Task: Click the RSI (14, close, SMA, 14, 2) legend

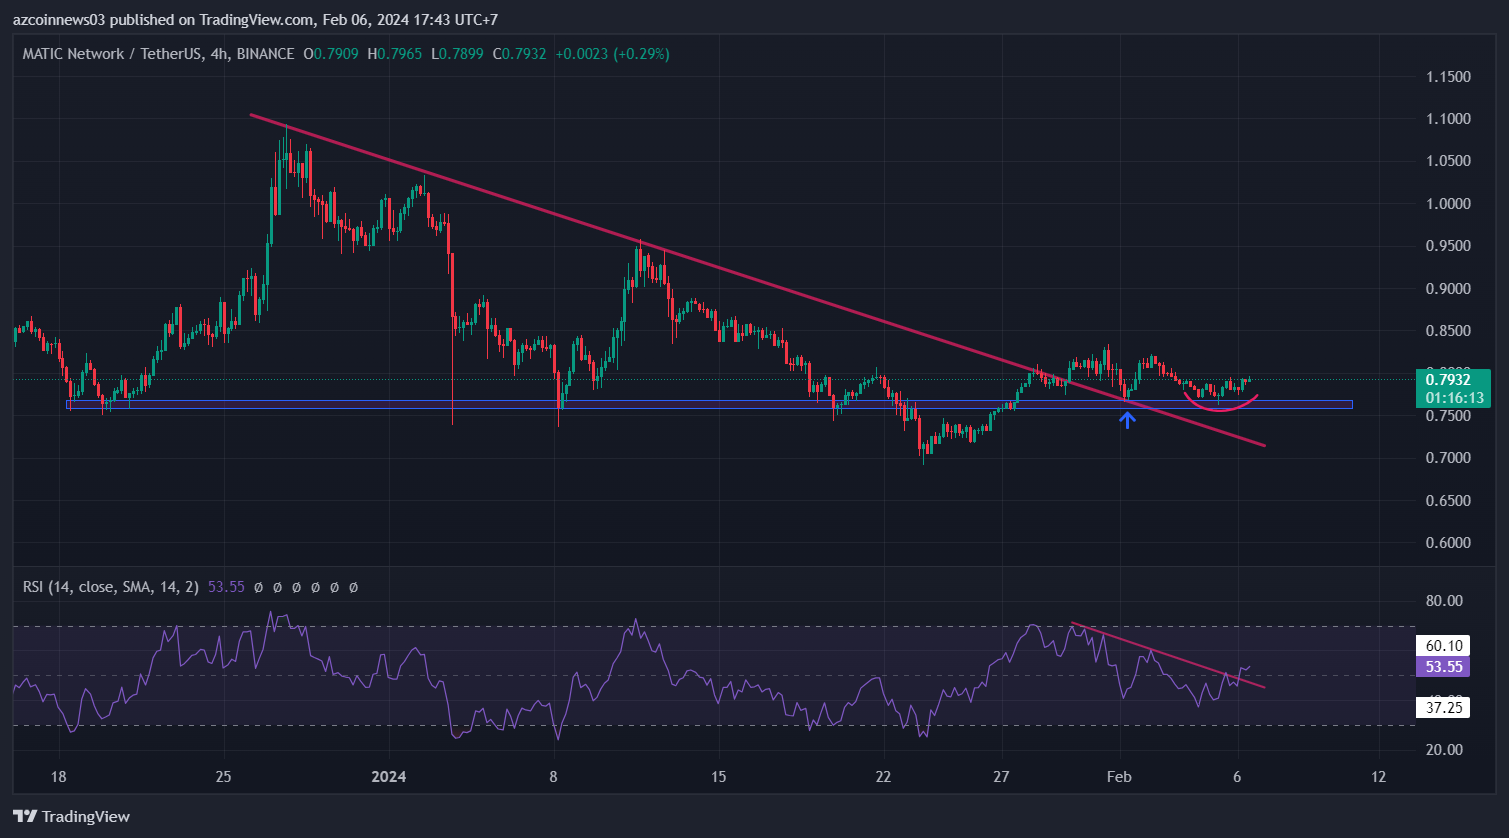Action: (112, 586)
